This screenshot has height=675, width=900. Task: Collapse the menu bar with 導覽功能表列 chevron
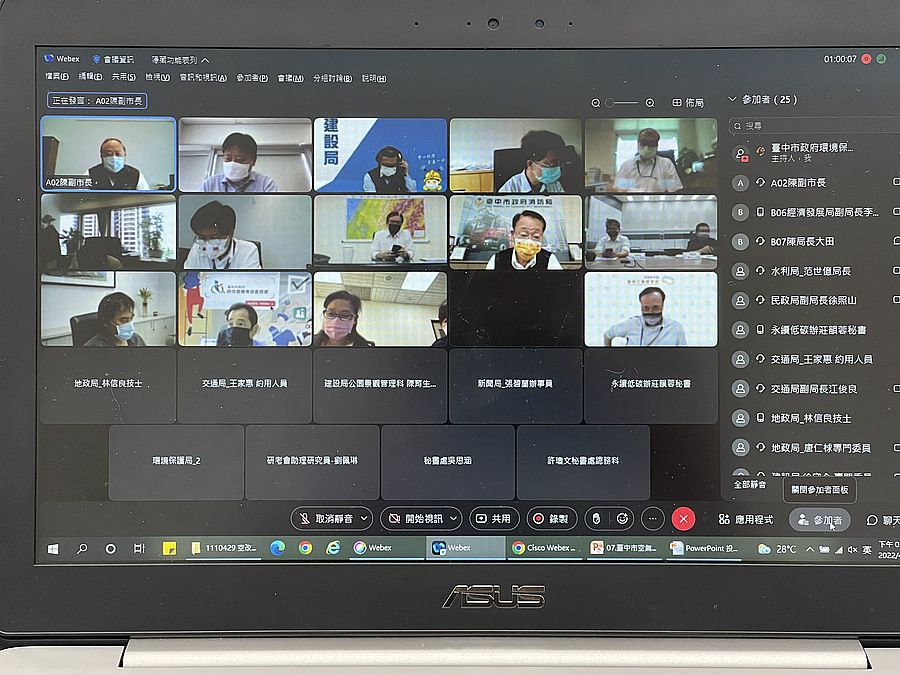click(x=205, y=60)
